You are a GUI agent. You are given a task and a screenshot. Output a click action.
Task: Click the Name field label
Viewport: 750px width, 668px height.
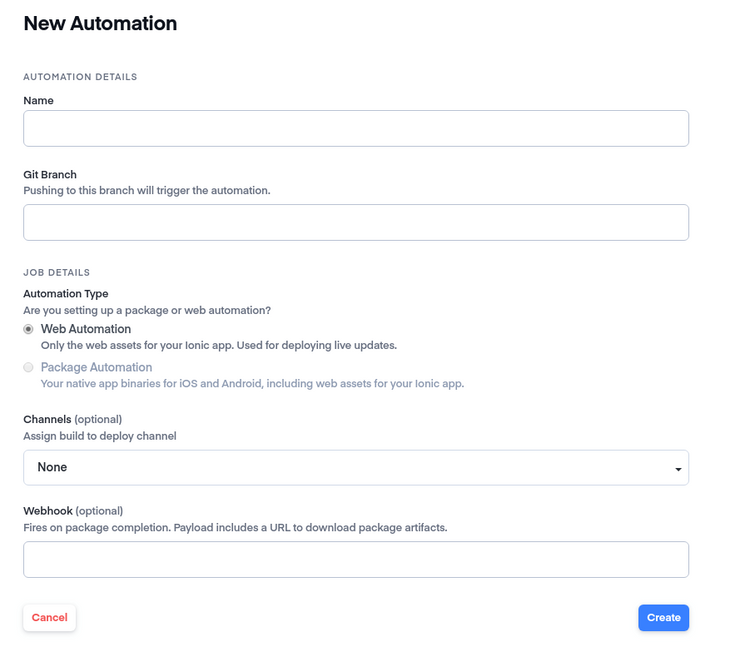(38, 100)
